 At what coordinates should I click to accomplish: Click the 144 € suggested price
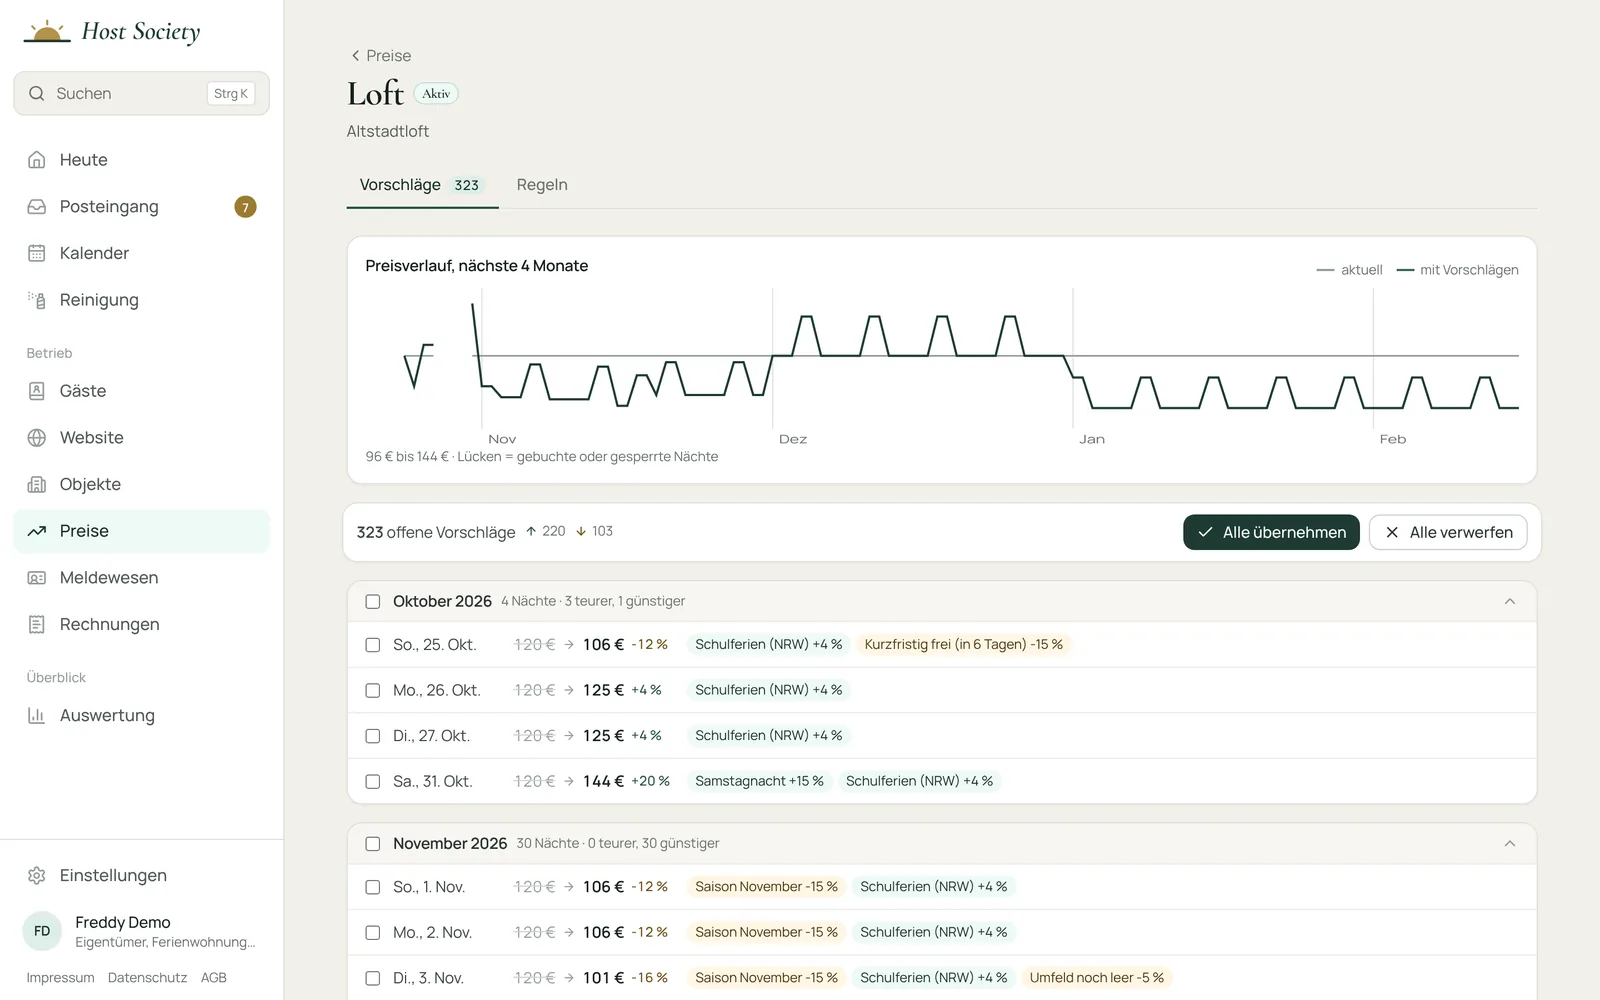604,781
